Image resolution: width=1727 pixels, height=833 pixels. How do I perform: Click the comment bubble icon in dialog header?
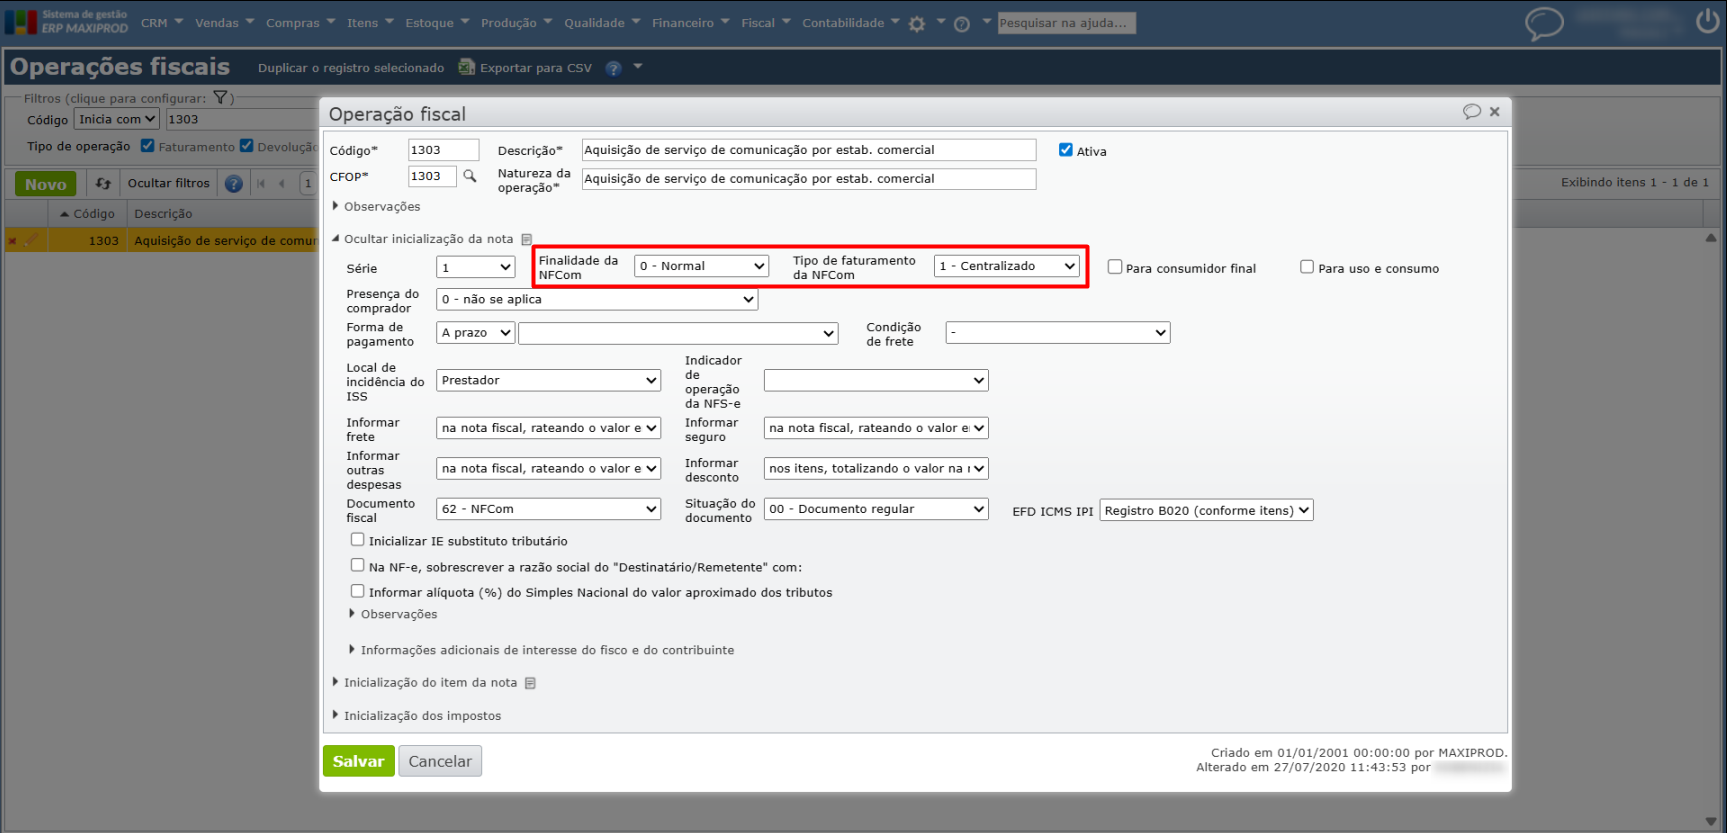(1471, 112)
